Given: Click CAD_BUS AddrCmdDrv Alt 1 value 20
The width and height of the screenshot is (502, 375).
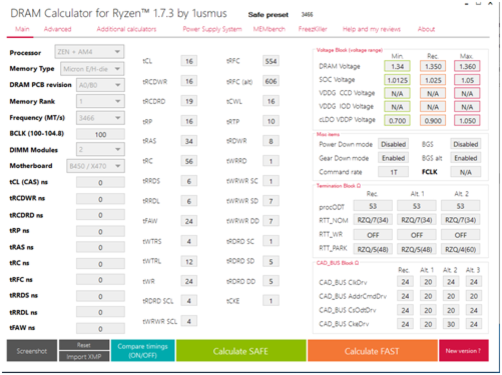Looking at the screenshot, I should click(428, 296).
